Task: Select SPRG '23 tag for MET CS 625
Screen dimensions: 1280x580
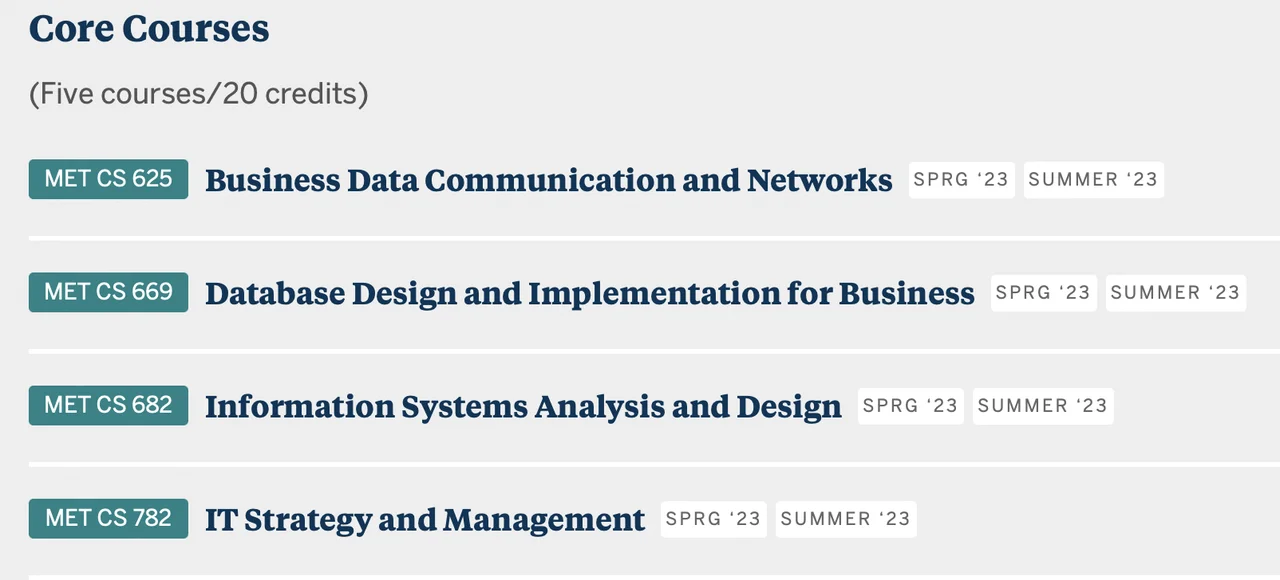Action: [961, 180]
